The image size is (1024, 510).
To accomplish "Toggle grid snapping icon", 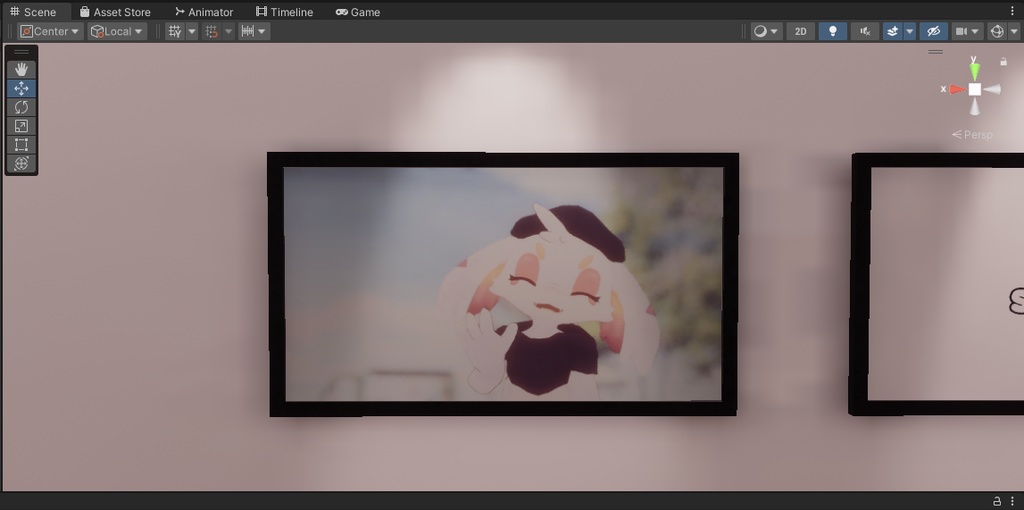I will coord(212,31).
